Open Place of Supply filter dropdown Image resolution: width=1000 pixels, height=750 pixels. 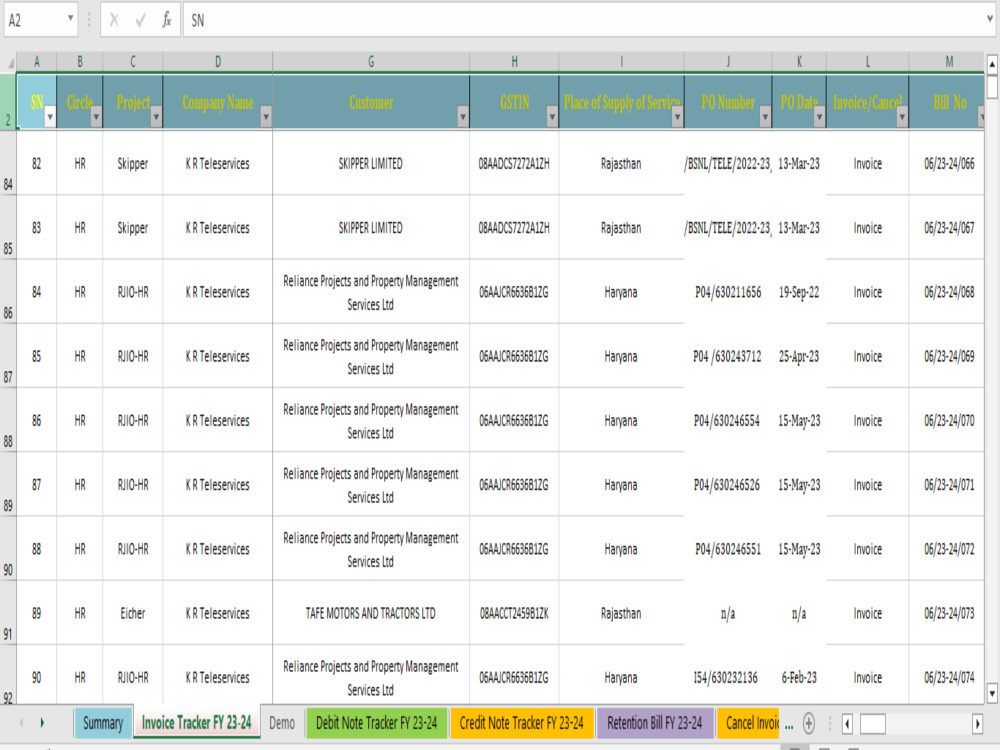[x=677, y=117]
